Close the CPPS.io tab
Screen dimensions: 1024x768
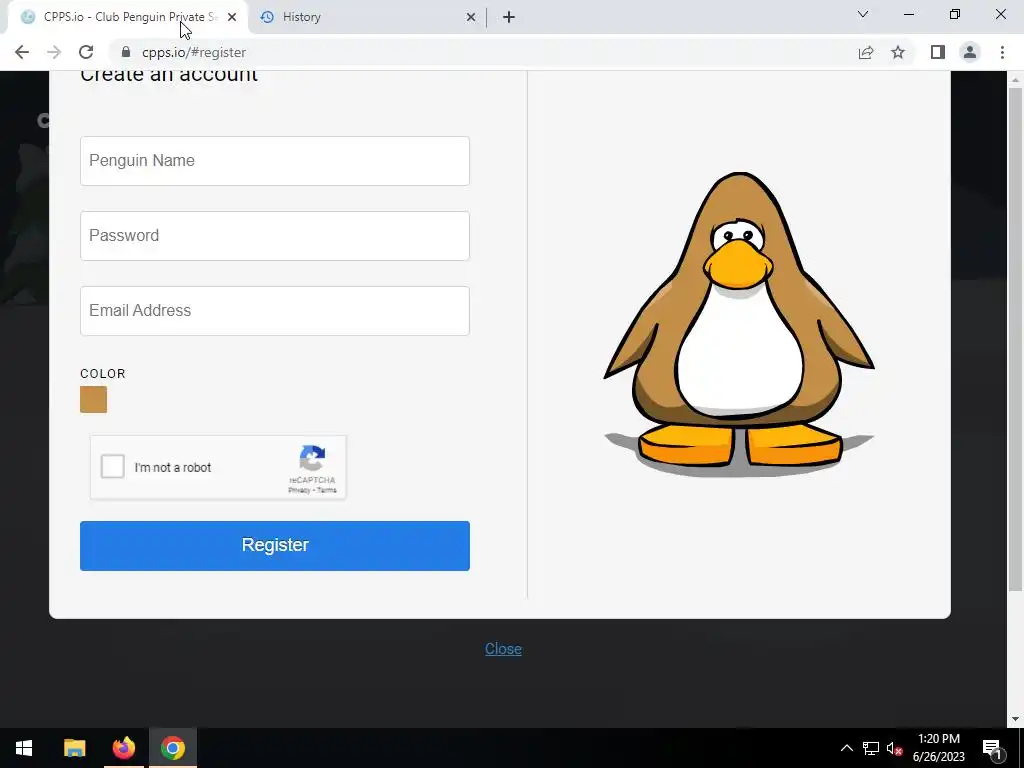[x=232, y=17]
